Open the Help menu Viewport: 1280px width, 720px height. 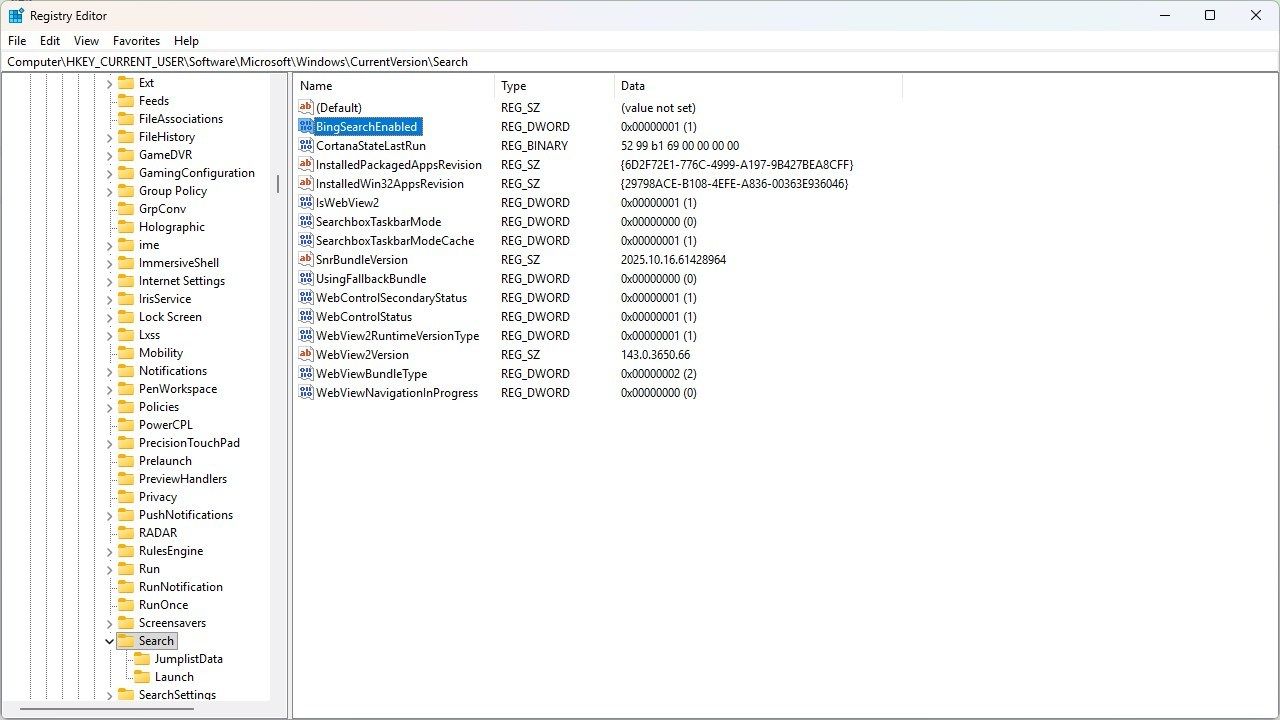click(x=186, y=41)
